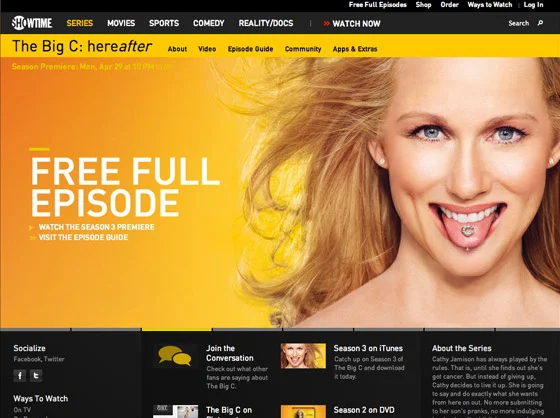Viewport: 560px width, 418px height.
Task: Select the About tab
Action: click(x=177, y=49)
